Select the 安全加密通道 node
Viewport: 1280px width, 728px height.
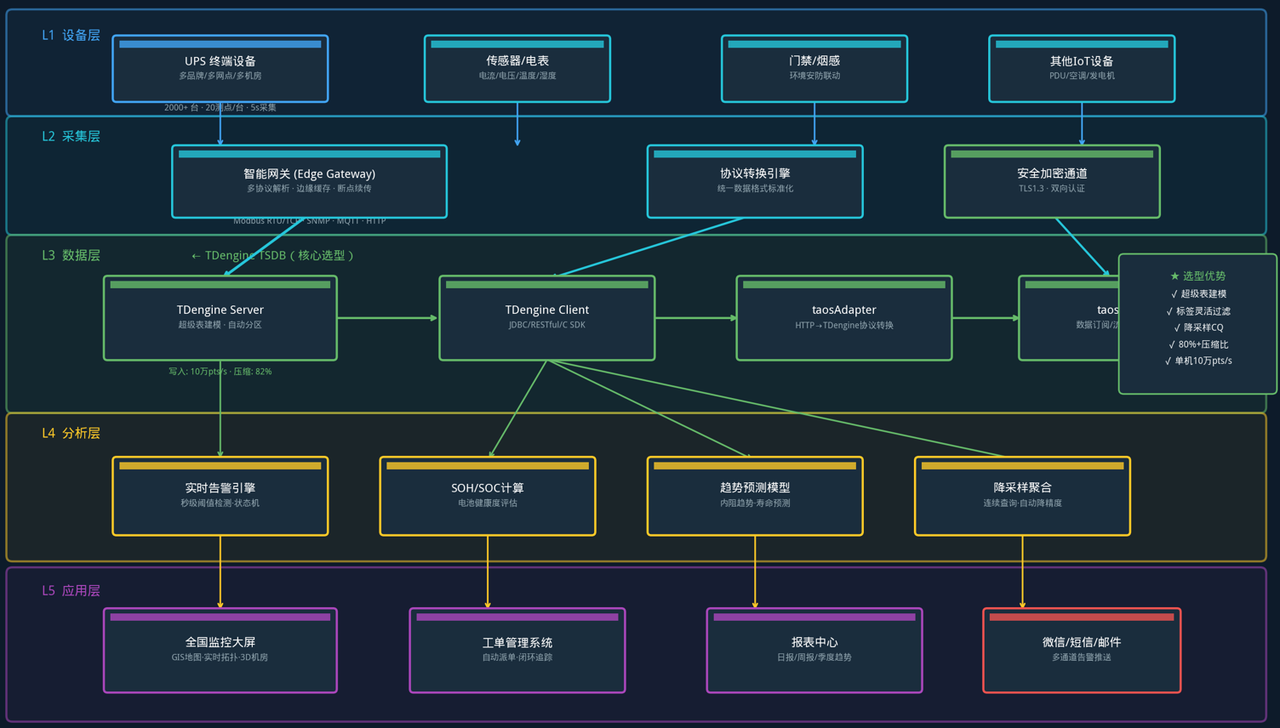pos(1052,181)
